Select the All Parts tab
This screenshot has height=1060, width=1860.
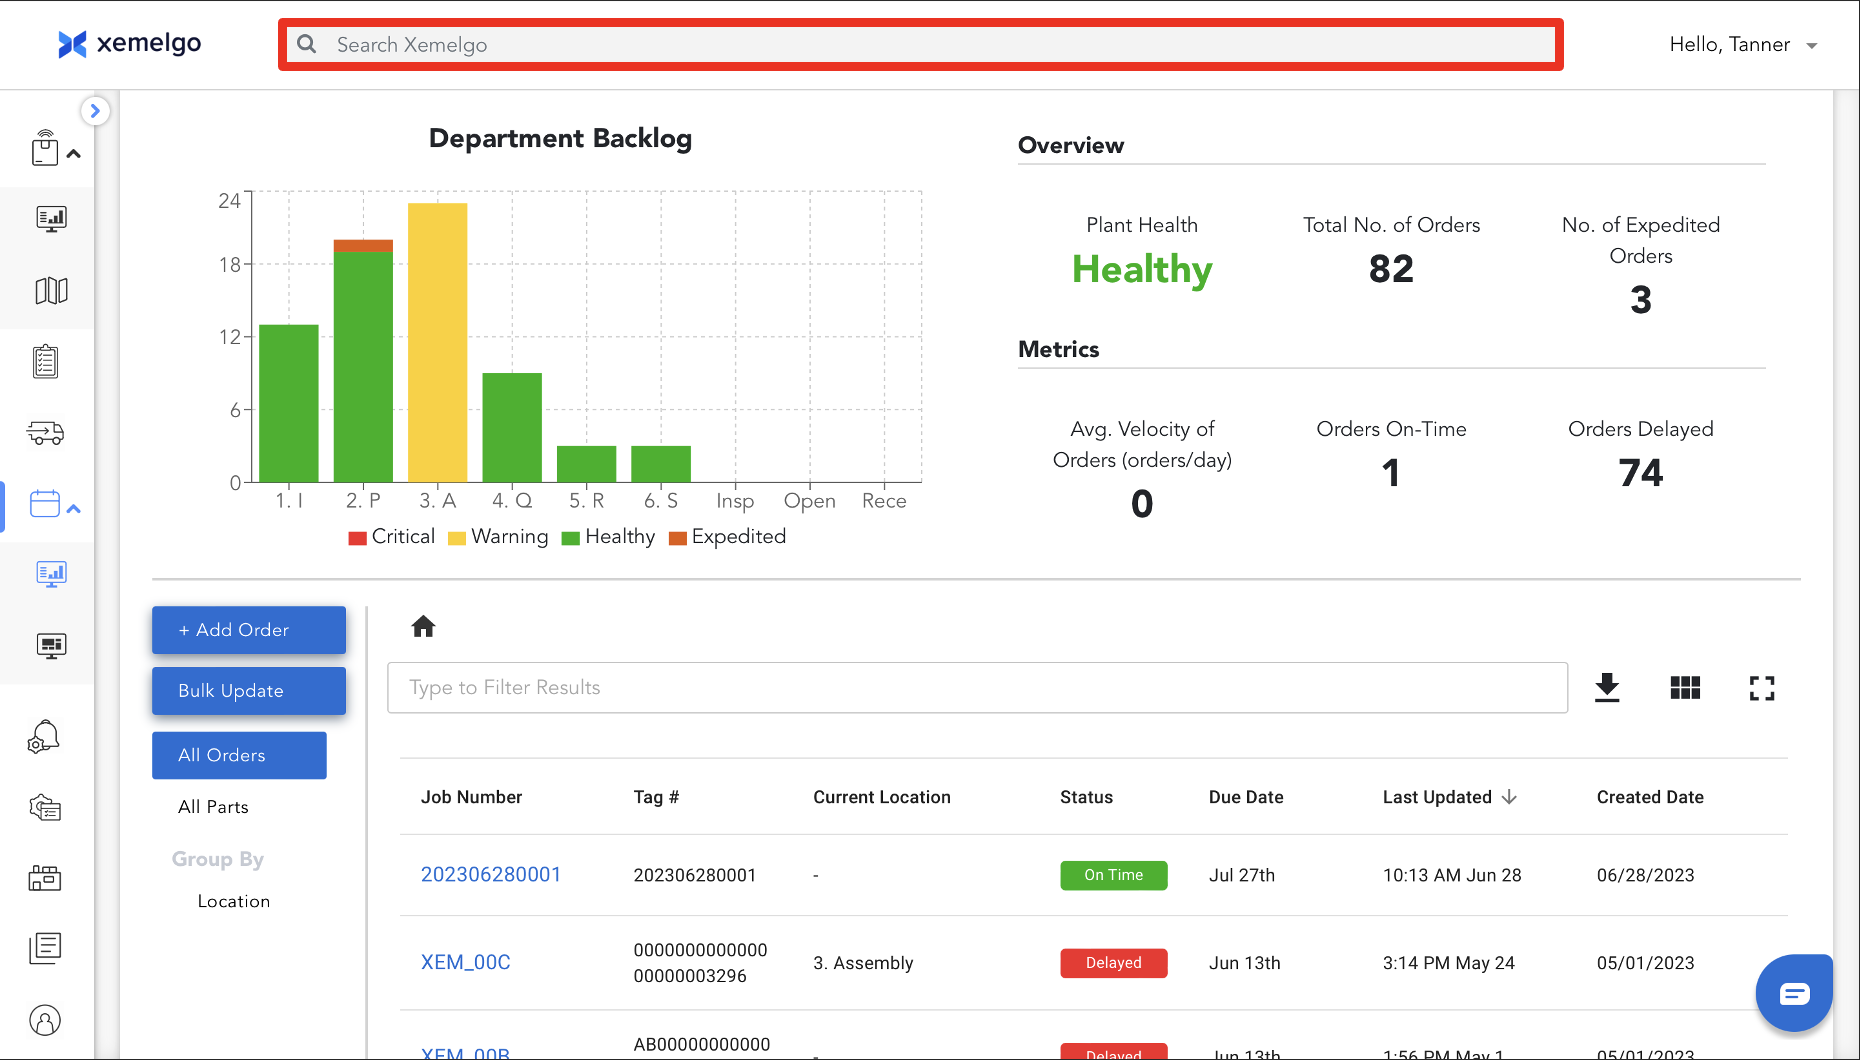(x=213, y=807)
